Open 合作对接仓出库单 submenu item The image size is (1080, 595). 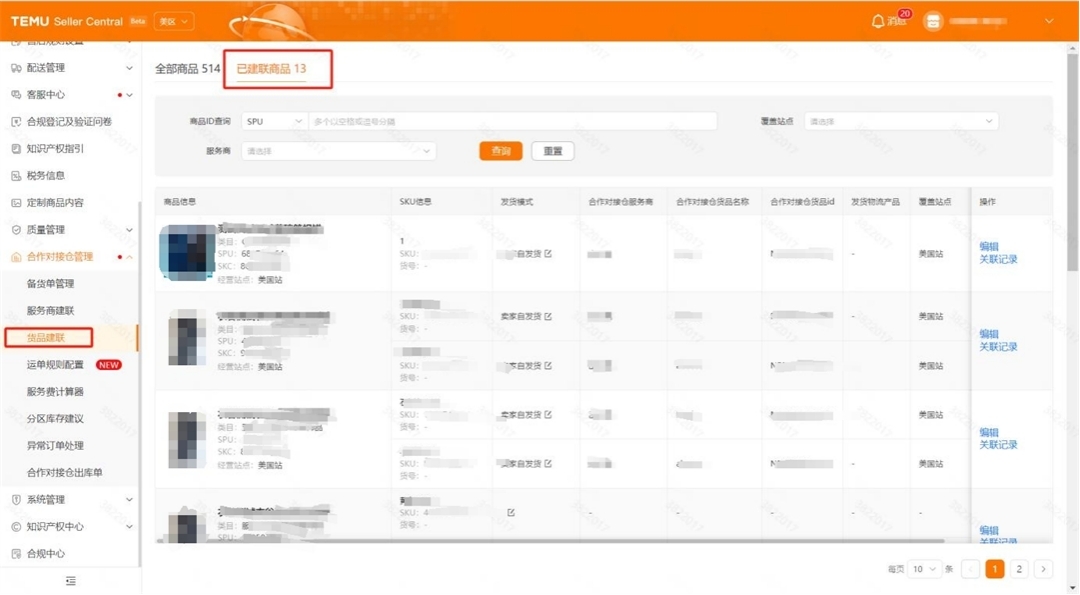(65, 472)
